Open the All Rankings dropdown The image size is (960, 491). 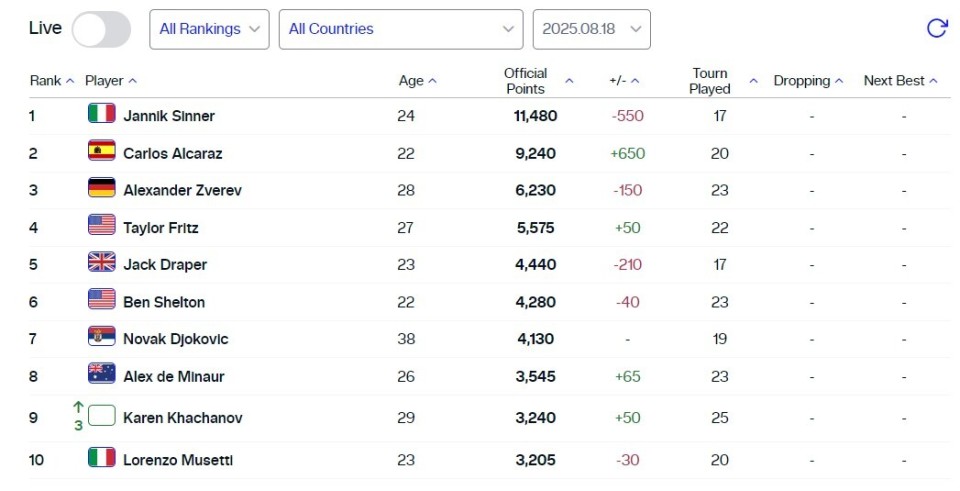point(209,29)
